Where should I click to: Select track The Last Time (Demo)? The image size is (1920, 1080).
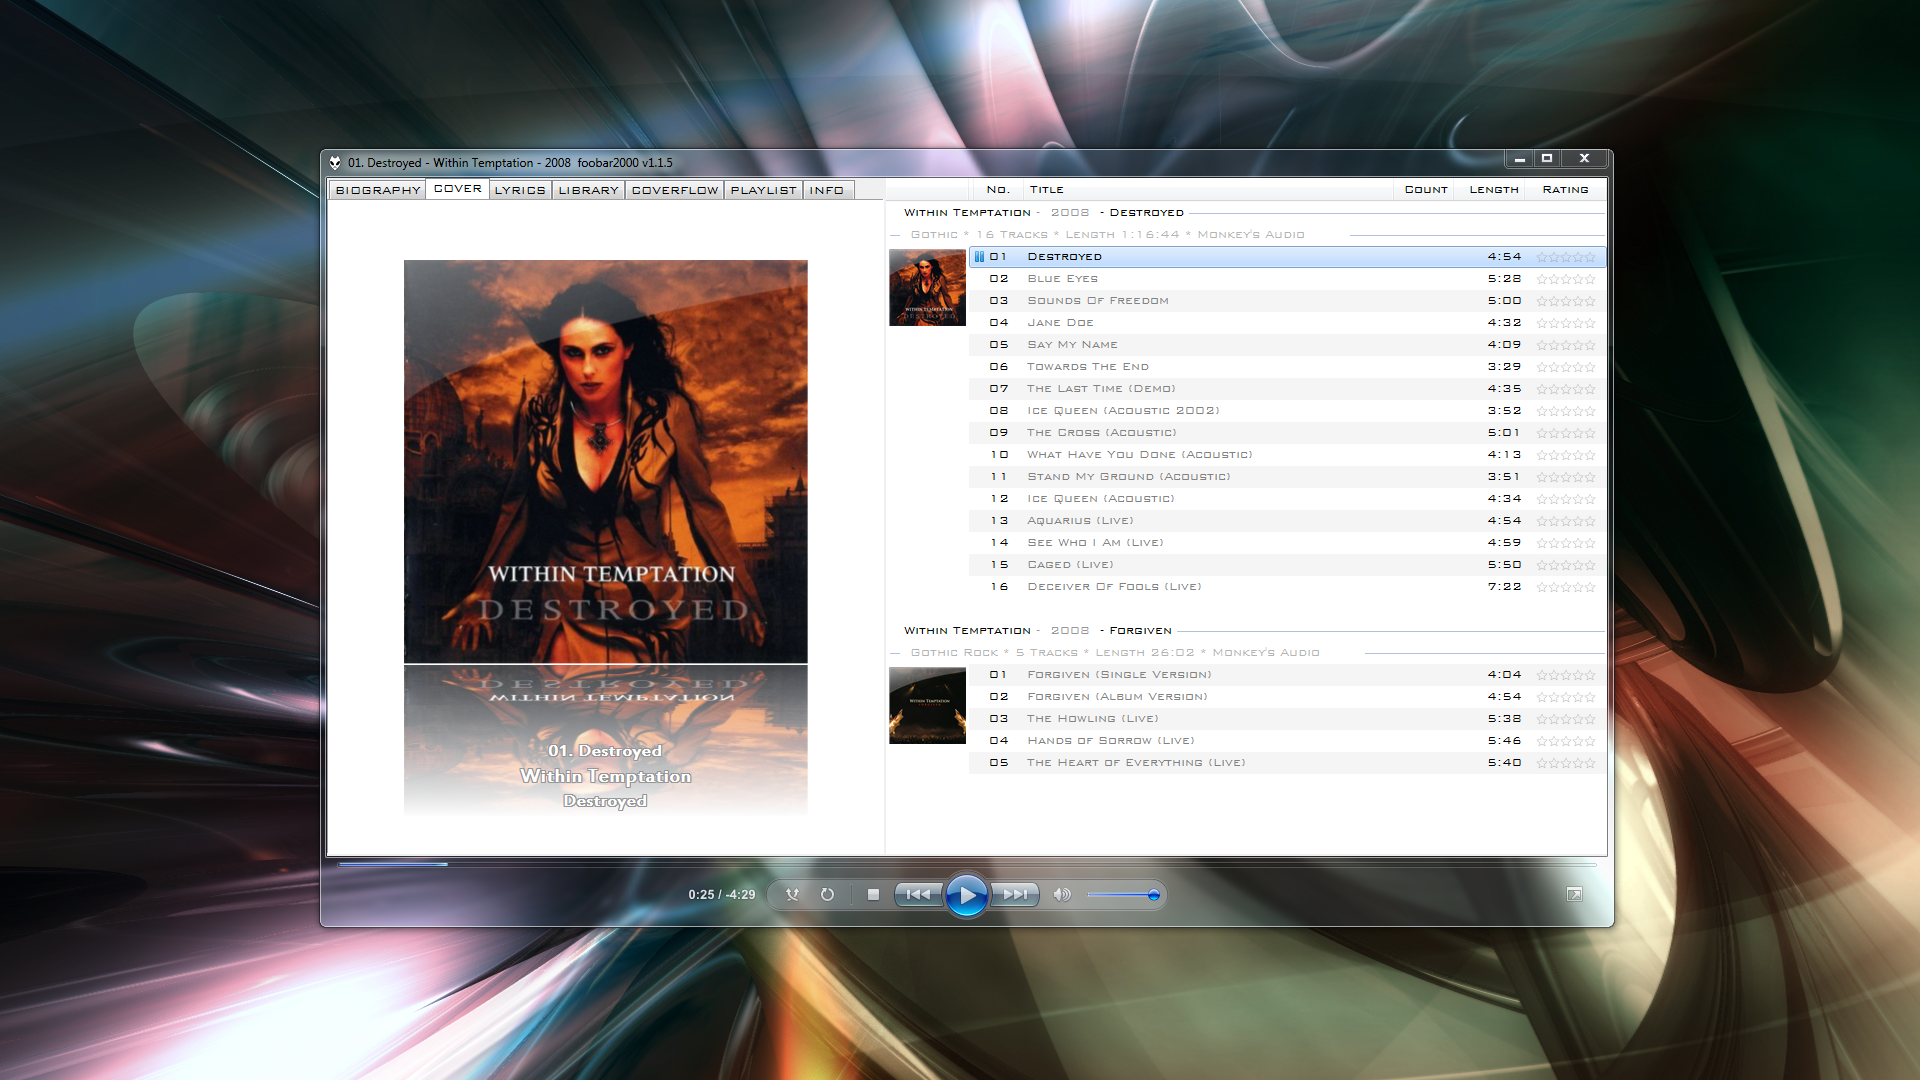point(1287,389)
